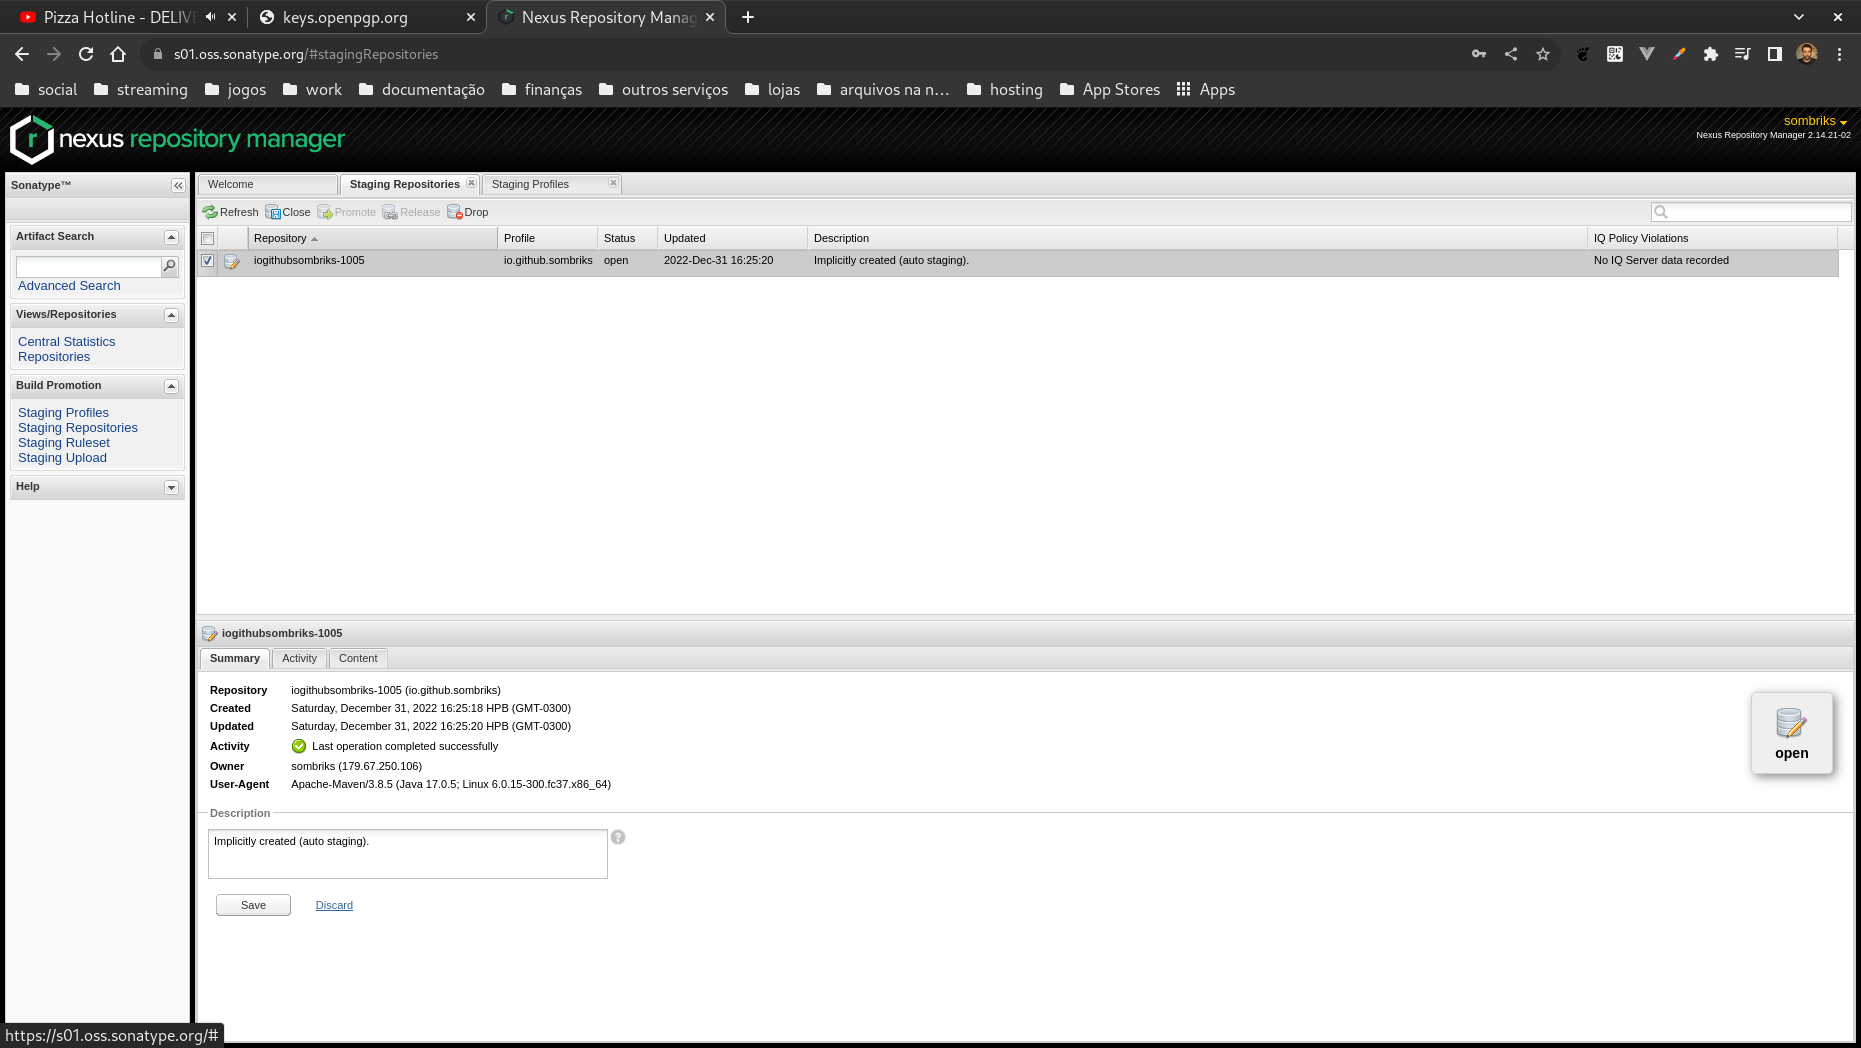This screenshot has width=1861, height=1048.
Task: Switch to the Activity tab
Action: coord(298,658)
